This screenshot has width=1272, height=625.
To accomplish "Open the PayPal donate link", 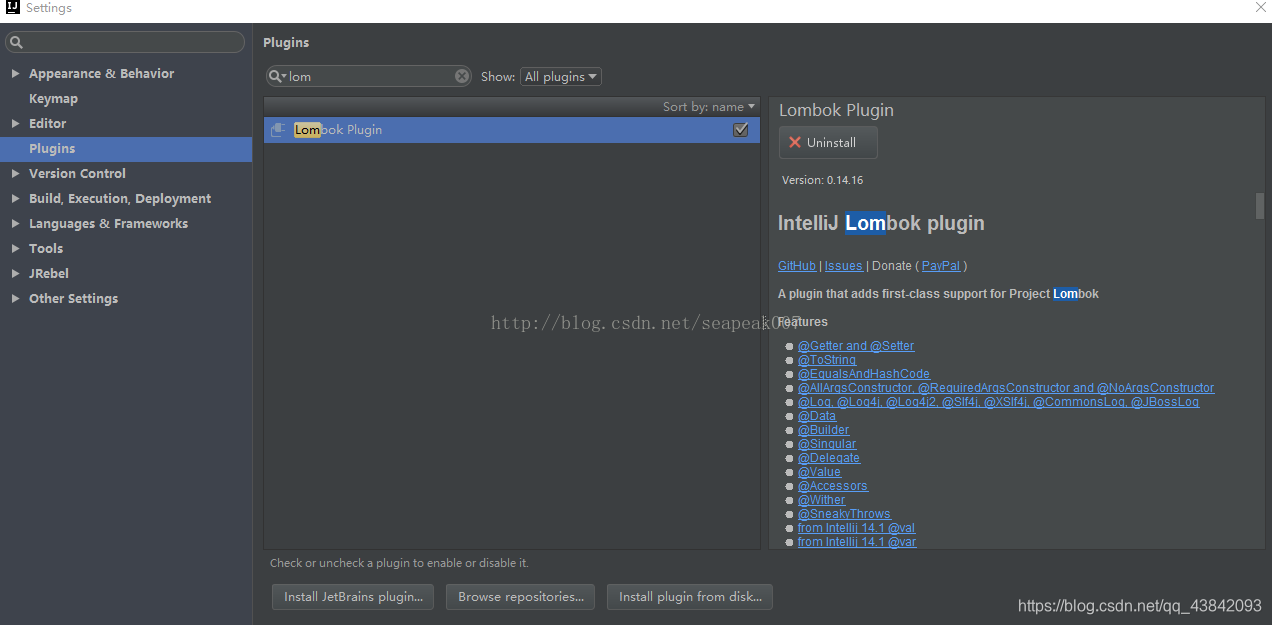I will (941, 266).
